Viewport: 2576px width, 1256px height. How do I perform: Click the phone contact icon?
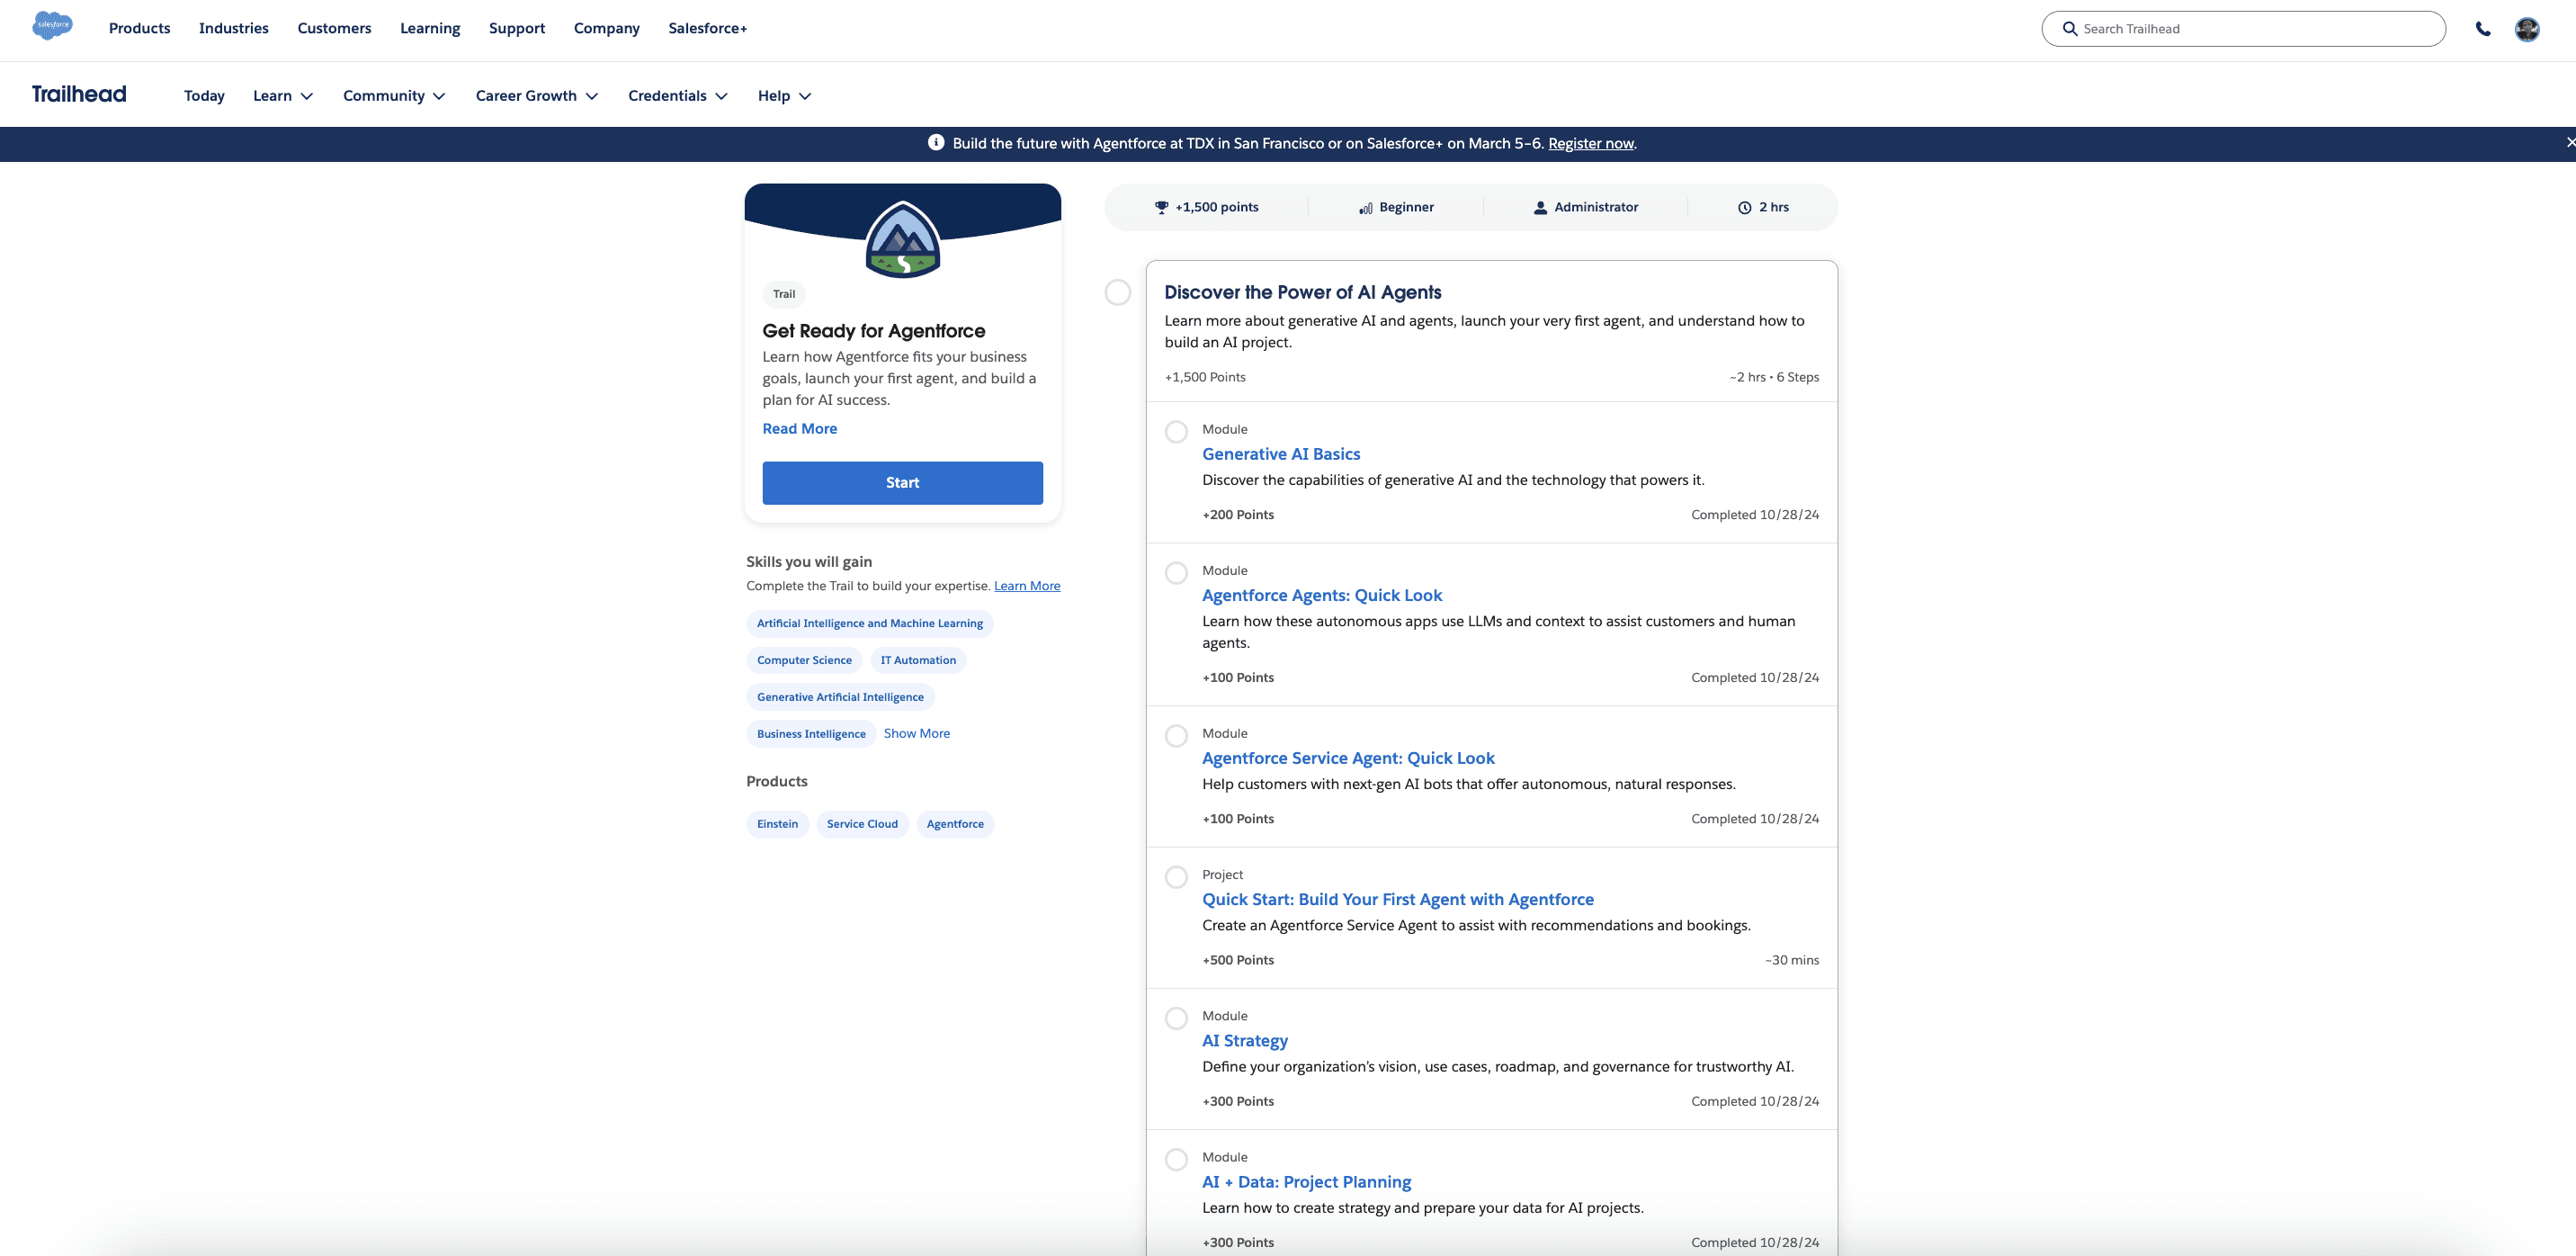tap(2482, 29)
